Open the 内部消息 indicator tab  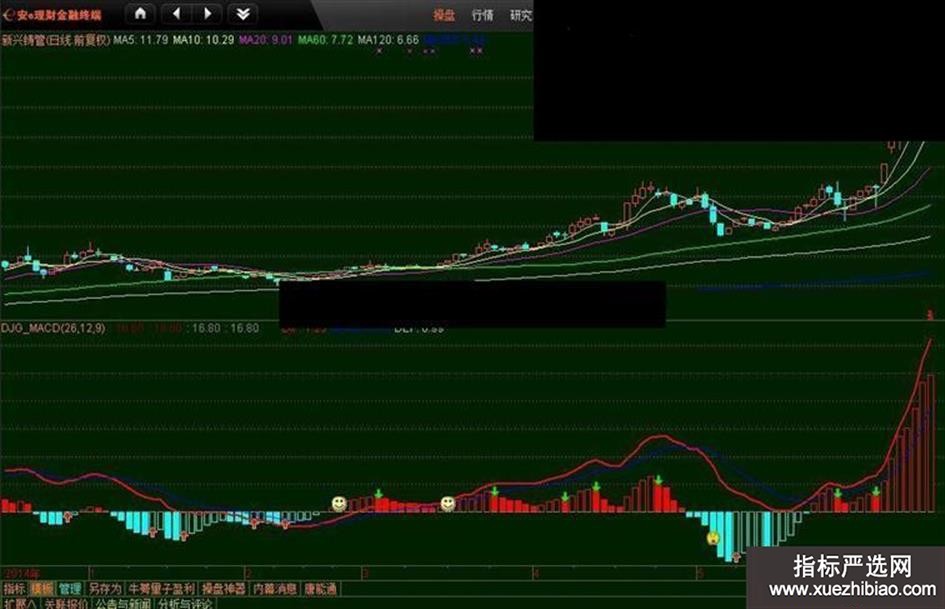275,588
